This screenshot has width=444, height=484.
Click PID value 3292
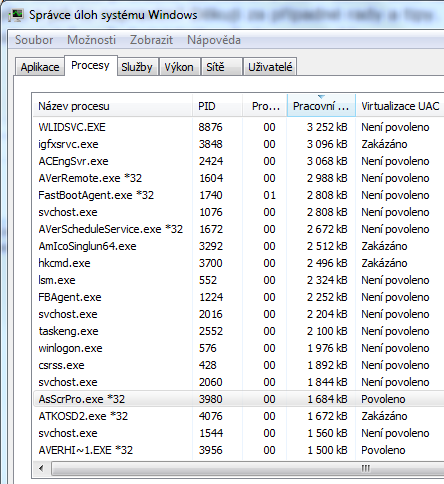(x=210, y=246)
